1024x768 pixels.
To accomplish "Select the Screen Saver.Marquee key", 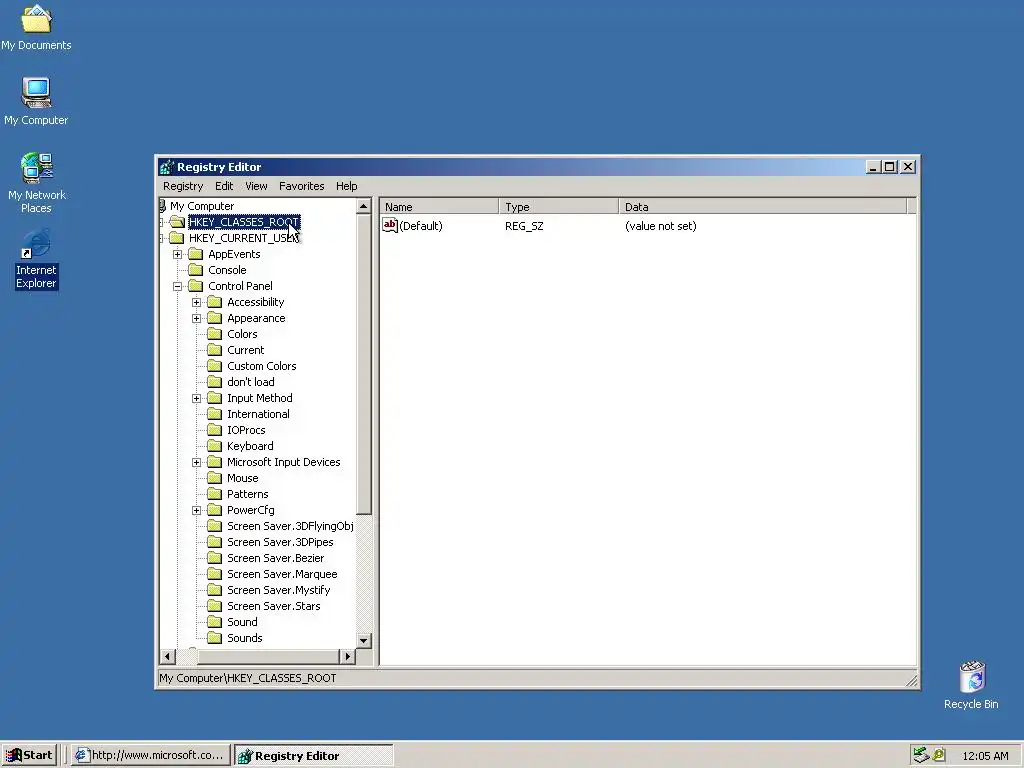I will coord(282,574).
